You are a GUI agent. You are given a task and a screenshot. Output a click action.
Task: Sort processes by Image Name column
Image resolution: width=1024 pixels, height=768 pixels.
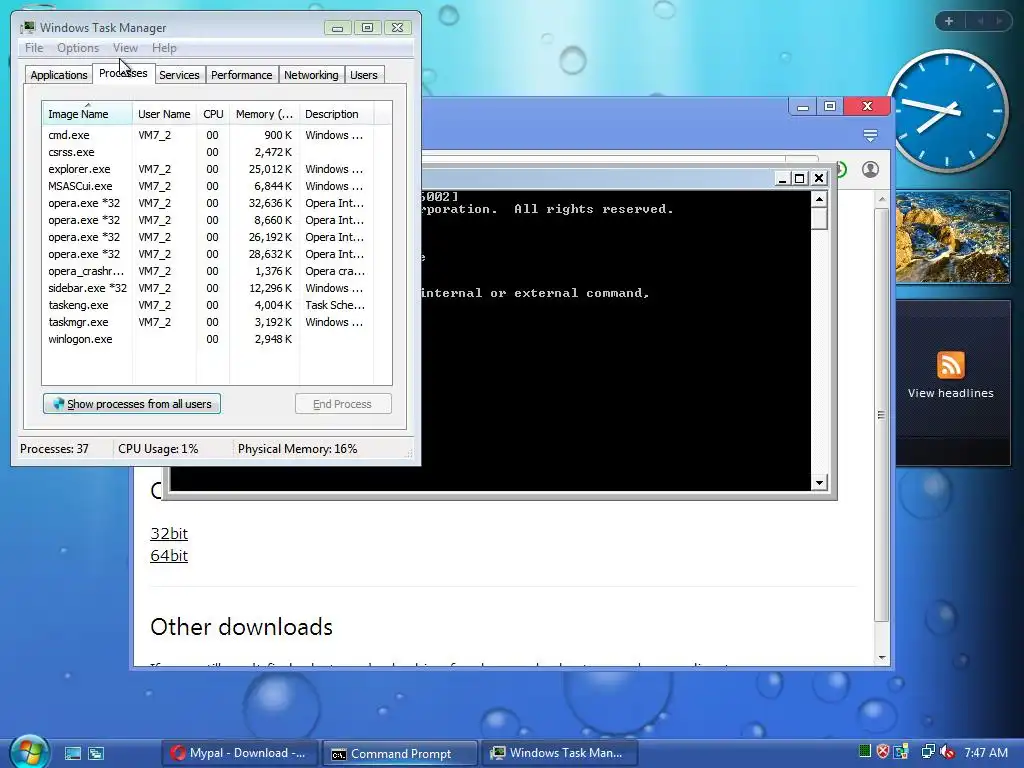88,114
